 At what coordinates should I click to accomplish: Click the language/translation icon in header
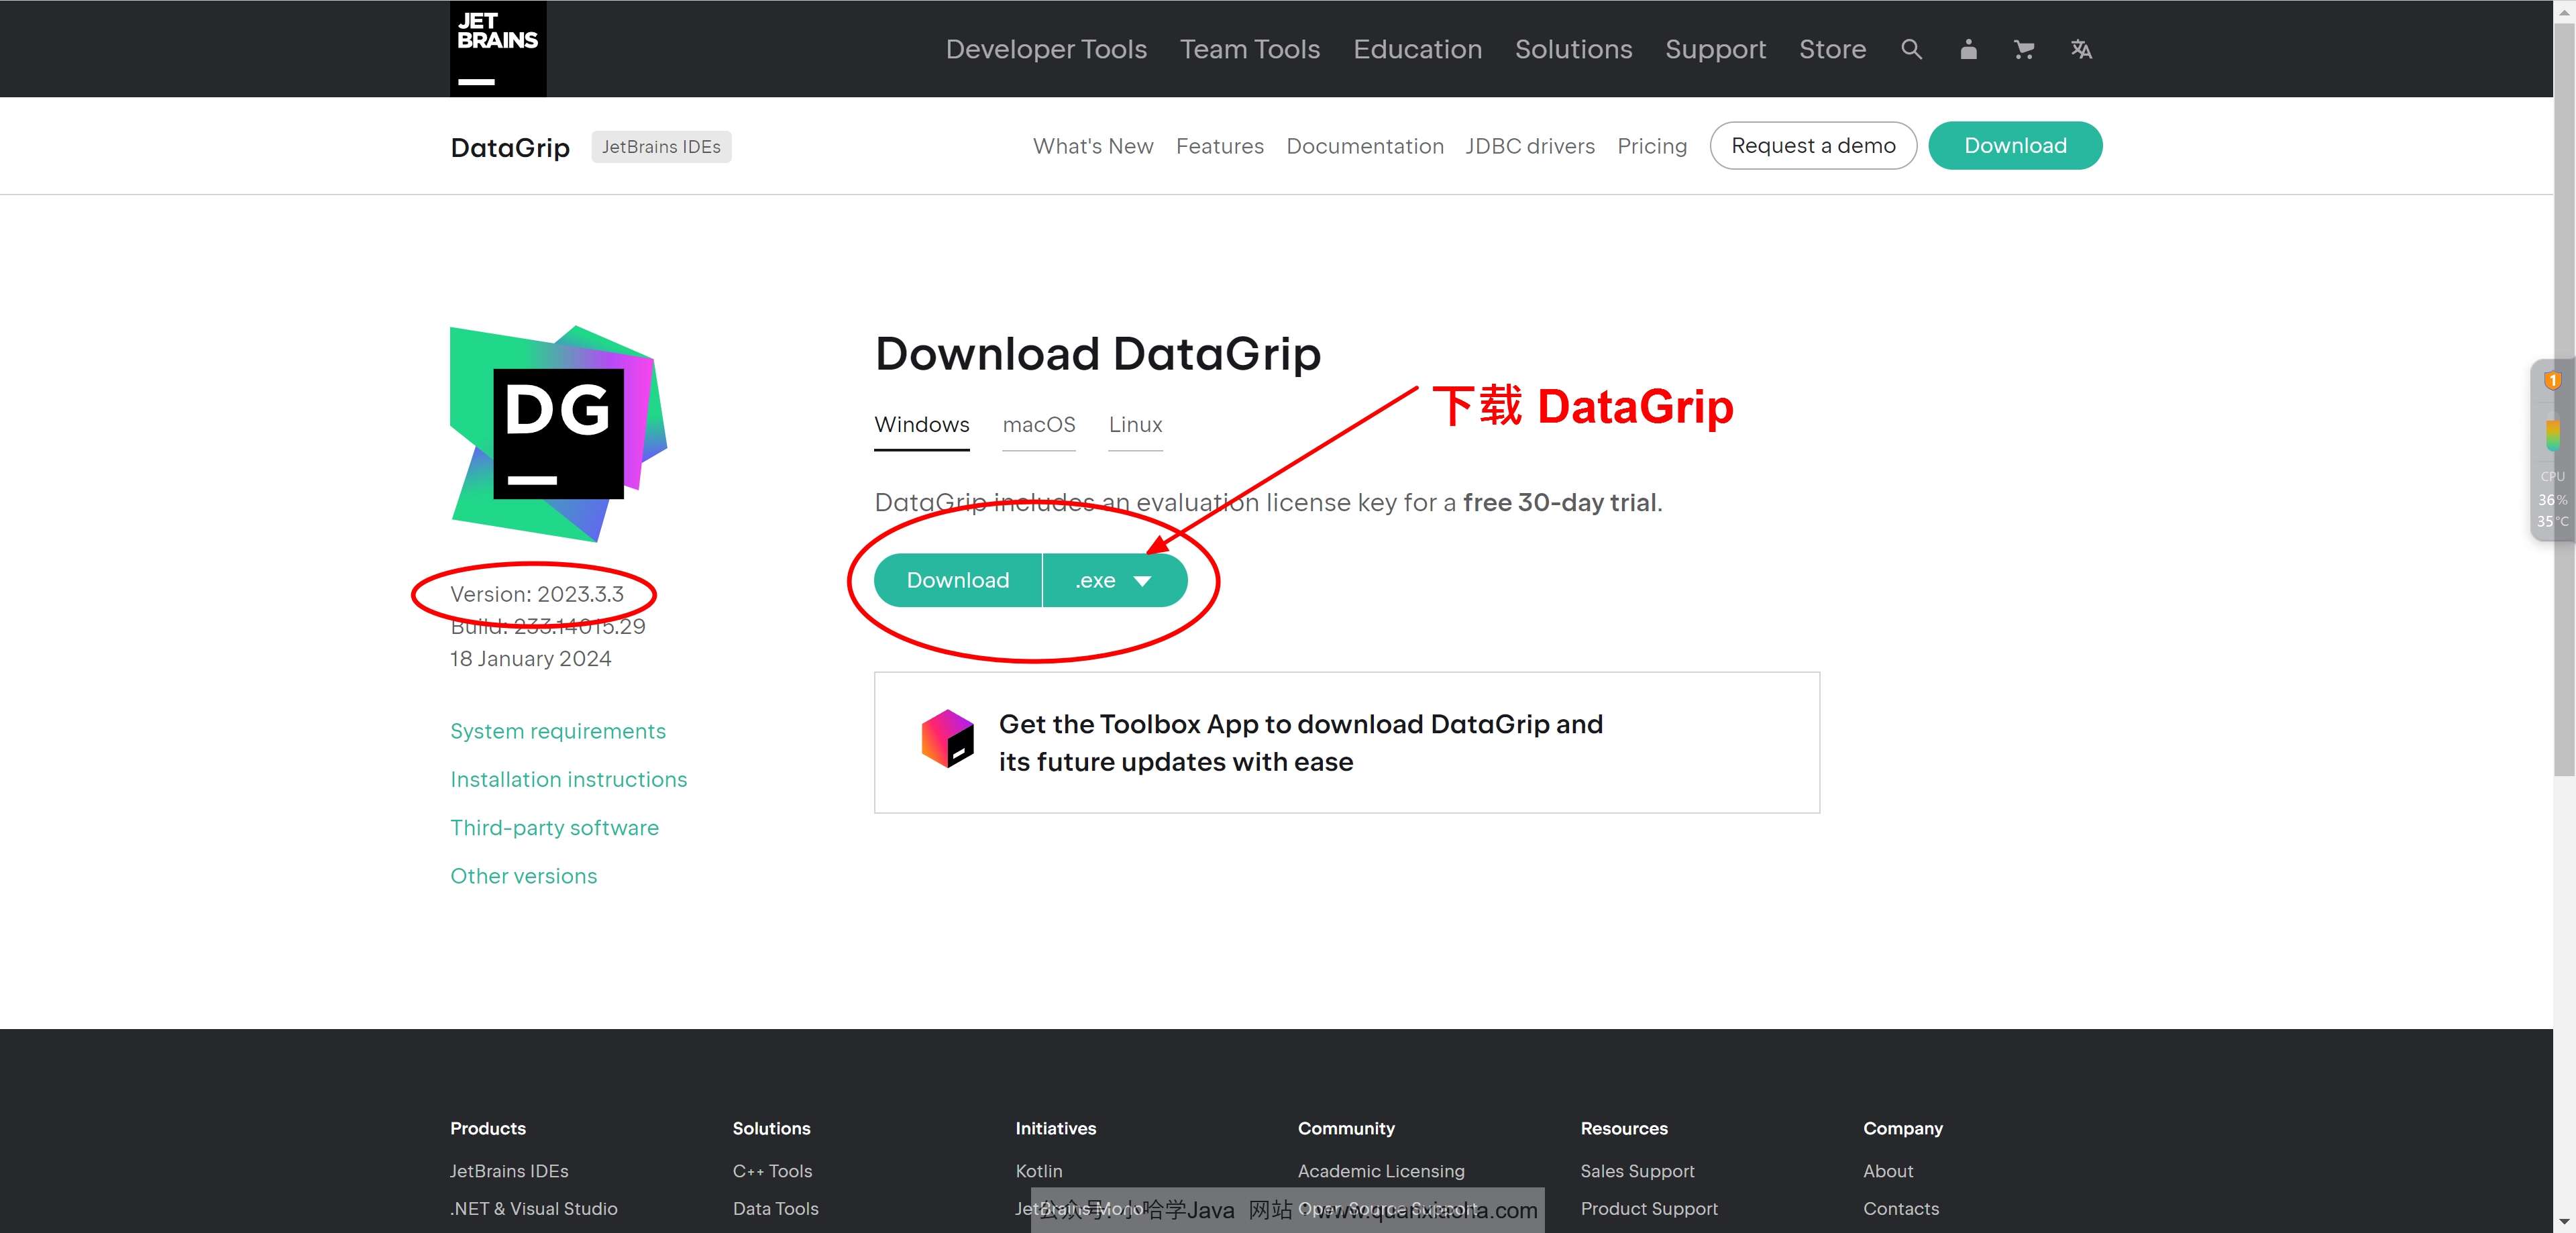(x=2082, y=49)
